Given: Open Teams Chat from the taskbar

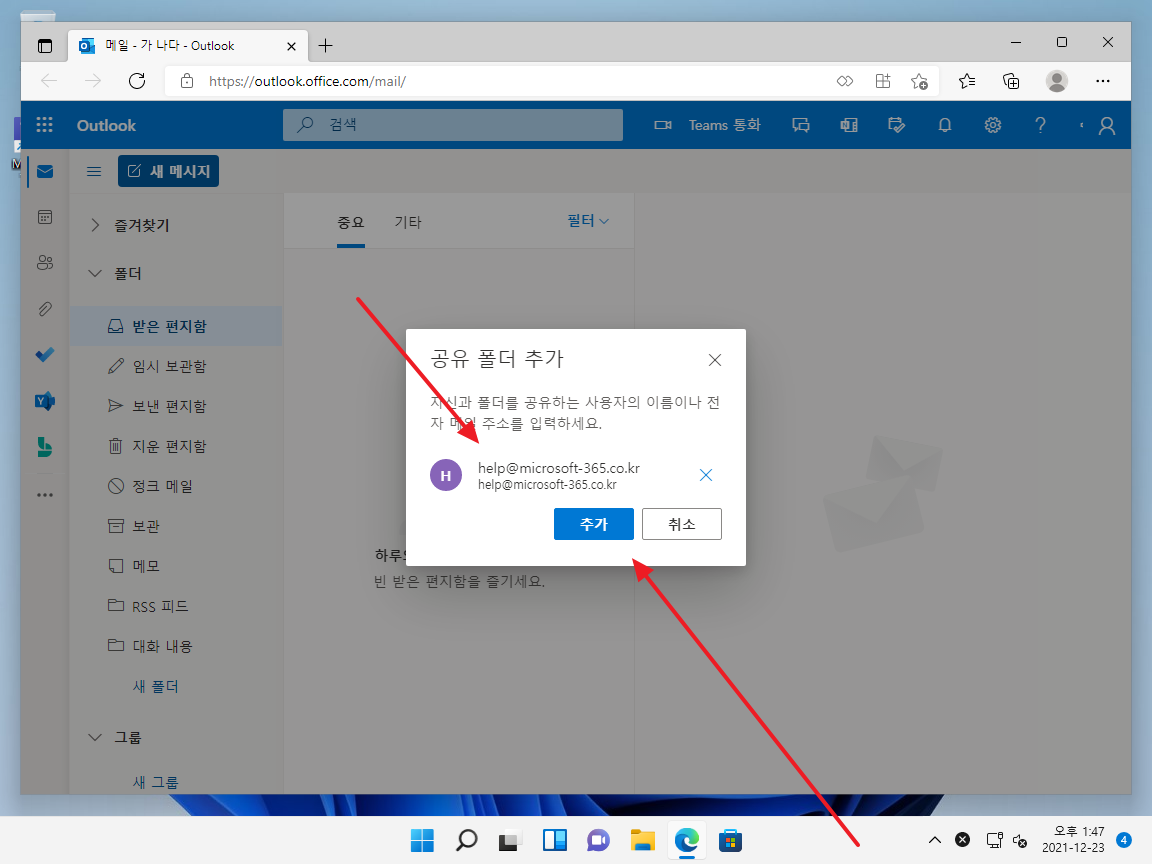Looking at the screenshot, I should click(x=599, y=840).
